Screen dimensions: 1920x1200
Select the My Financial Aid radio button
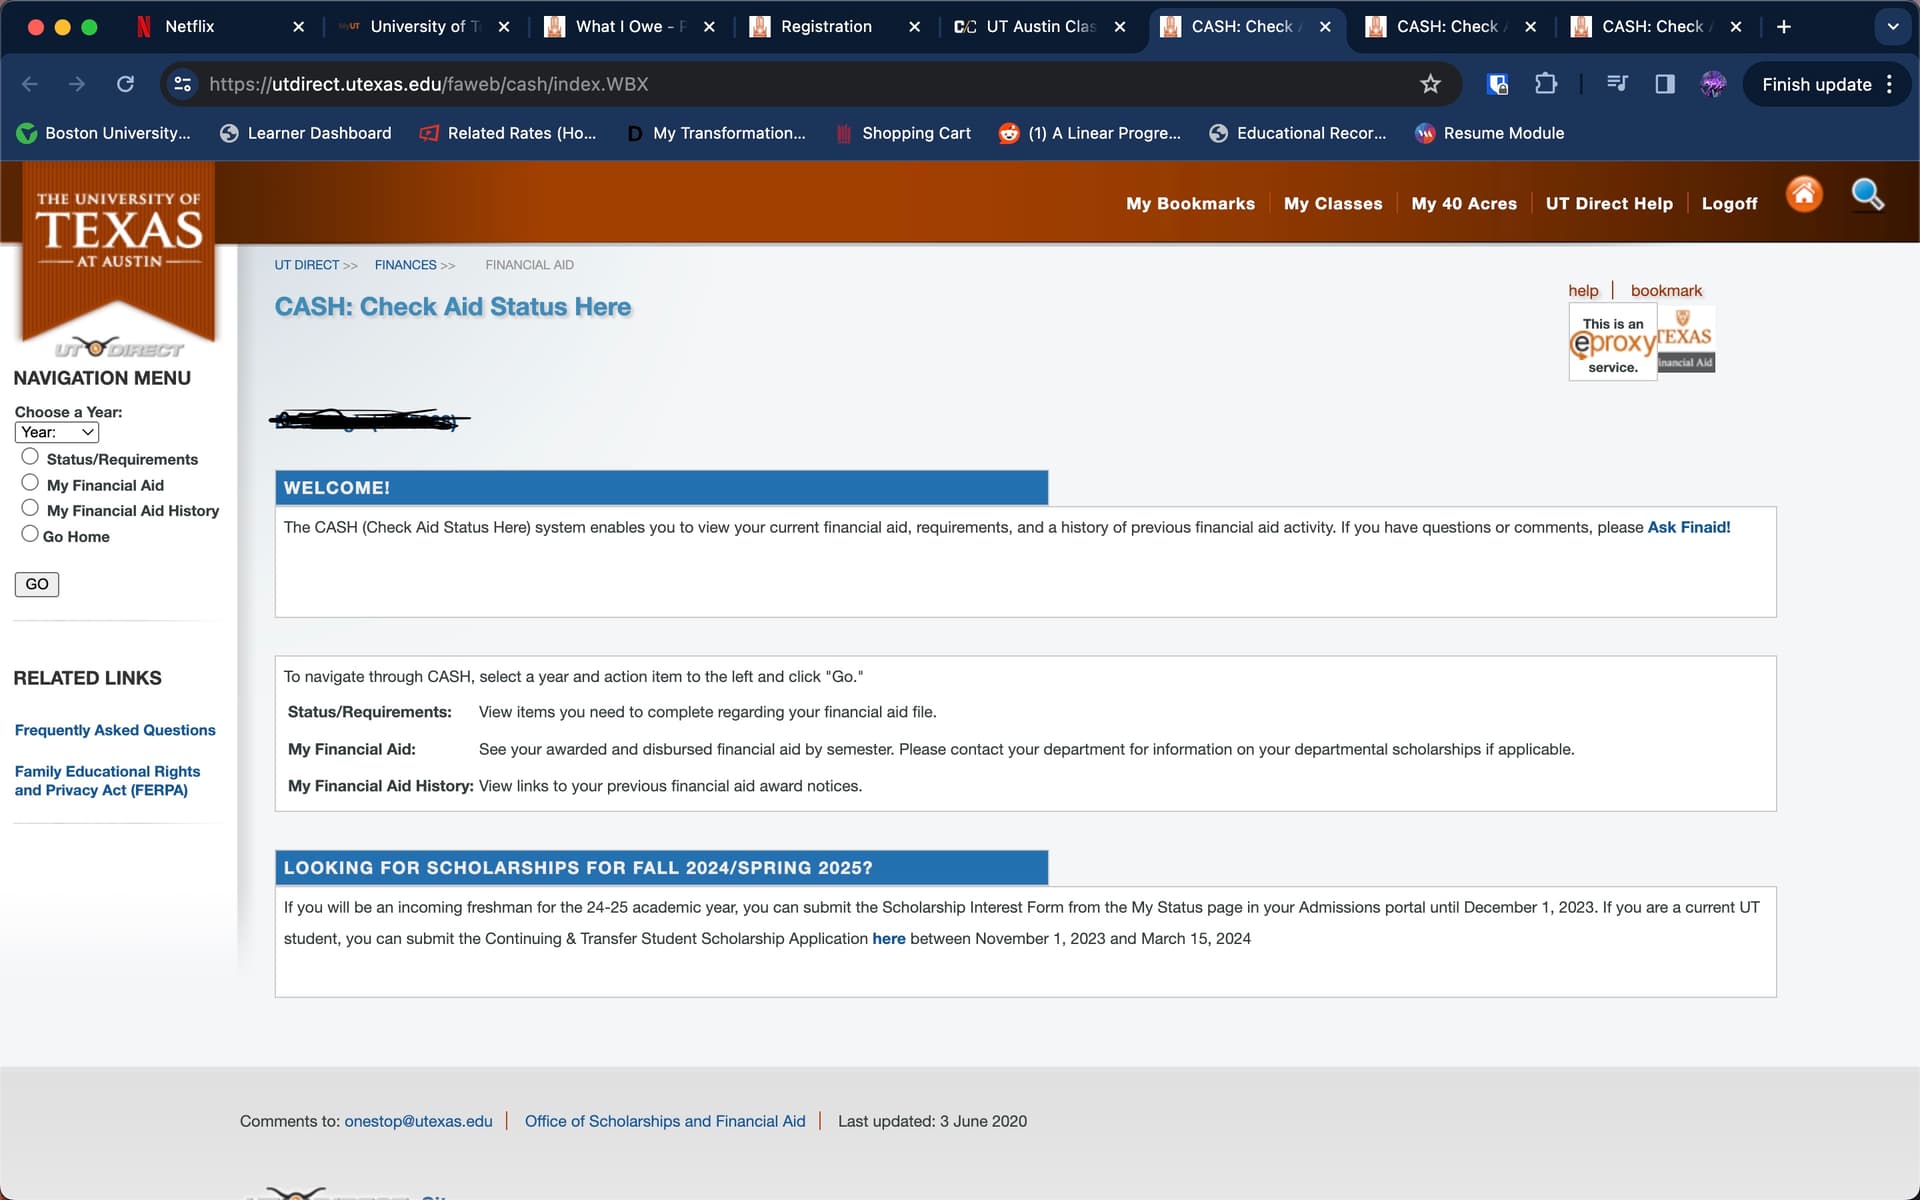tap(30, 483)
